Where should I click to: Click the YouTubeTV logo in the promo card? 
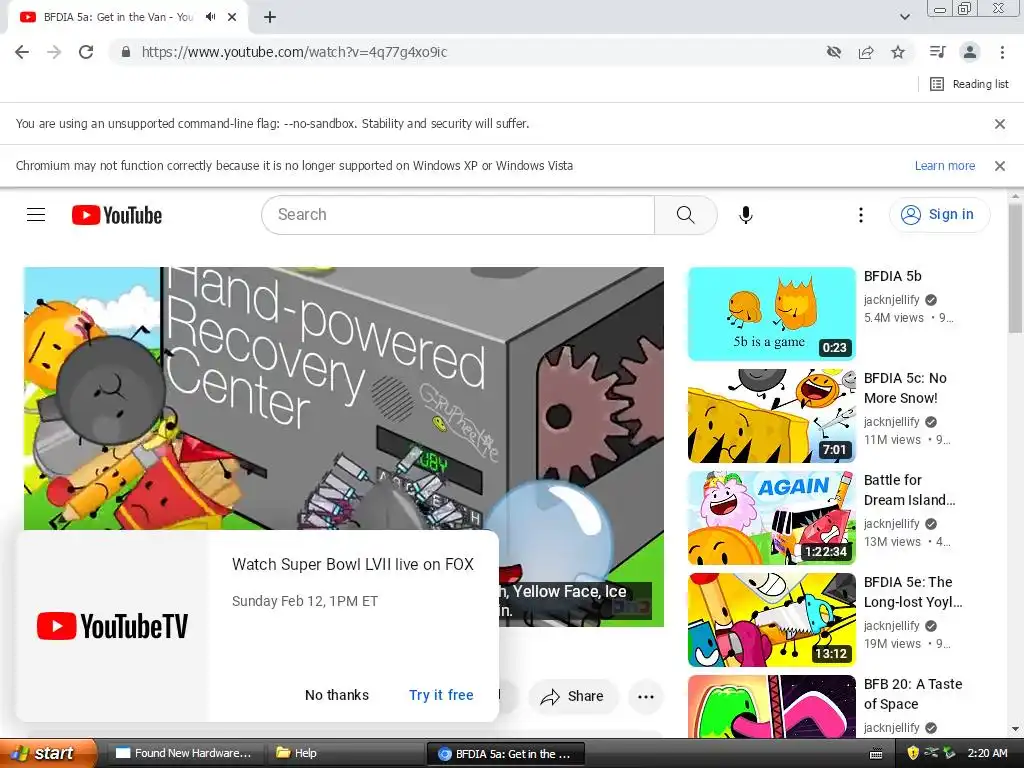click(x=112, y=626)
